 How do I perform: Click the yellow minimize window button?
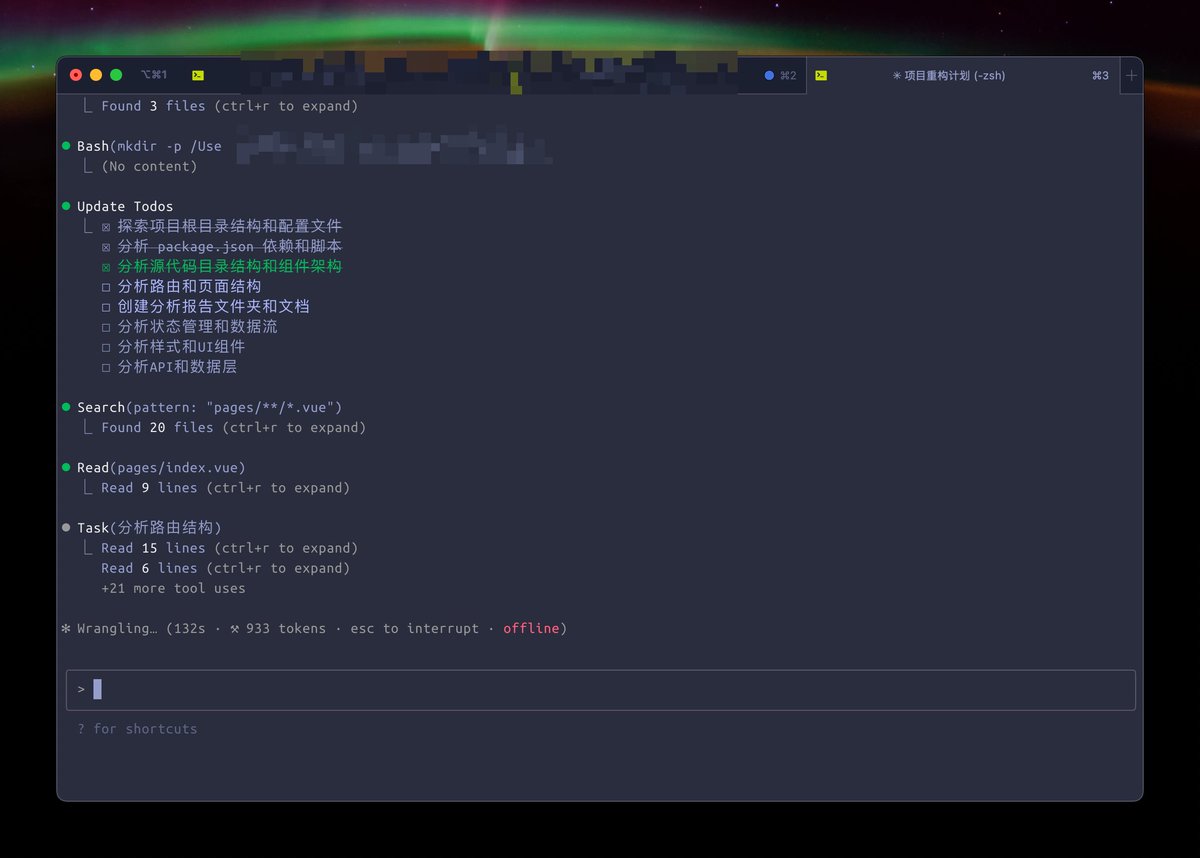[x=96, y=75]
